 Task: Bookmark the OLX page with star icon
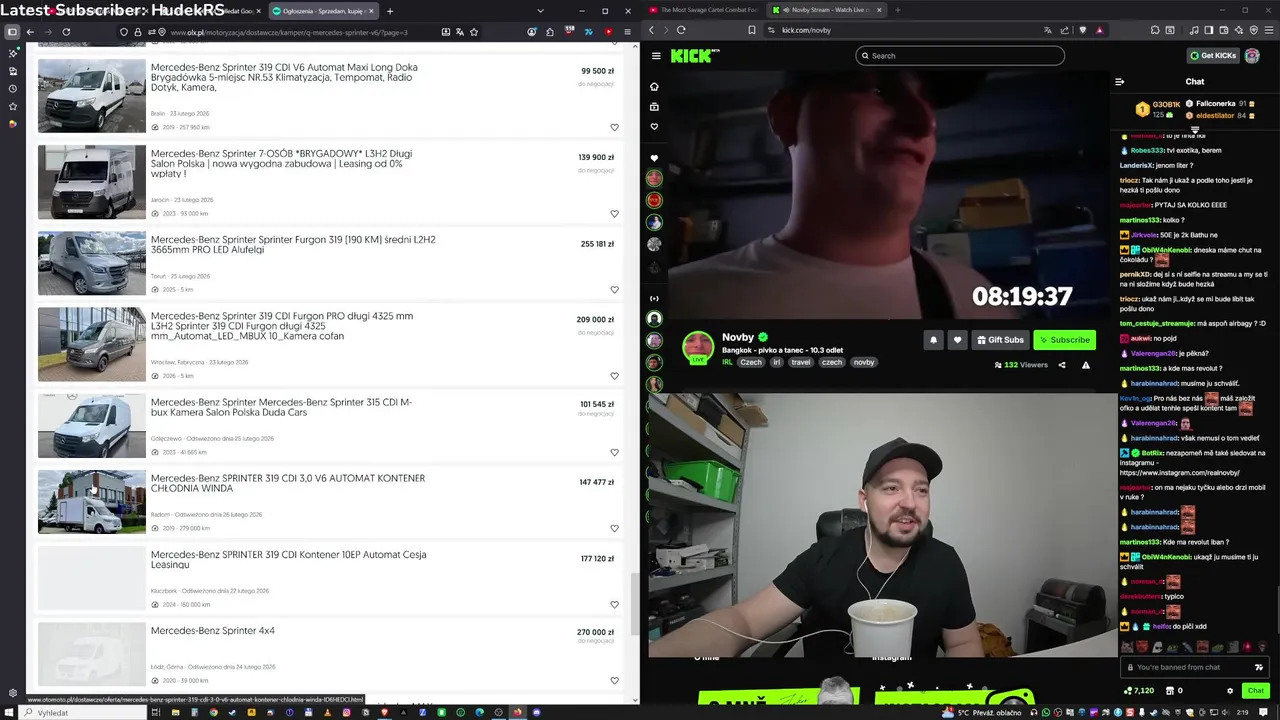coord(474,31)
